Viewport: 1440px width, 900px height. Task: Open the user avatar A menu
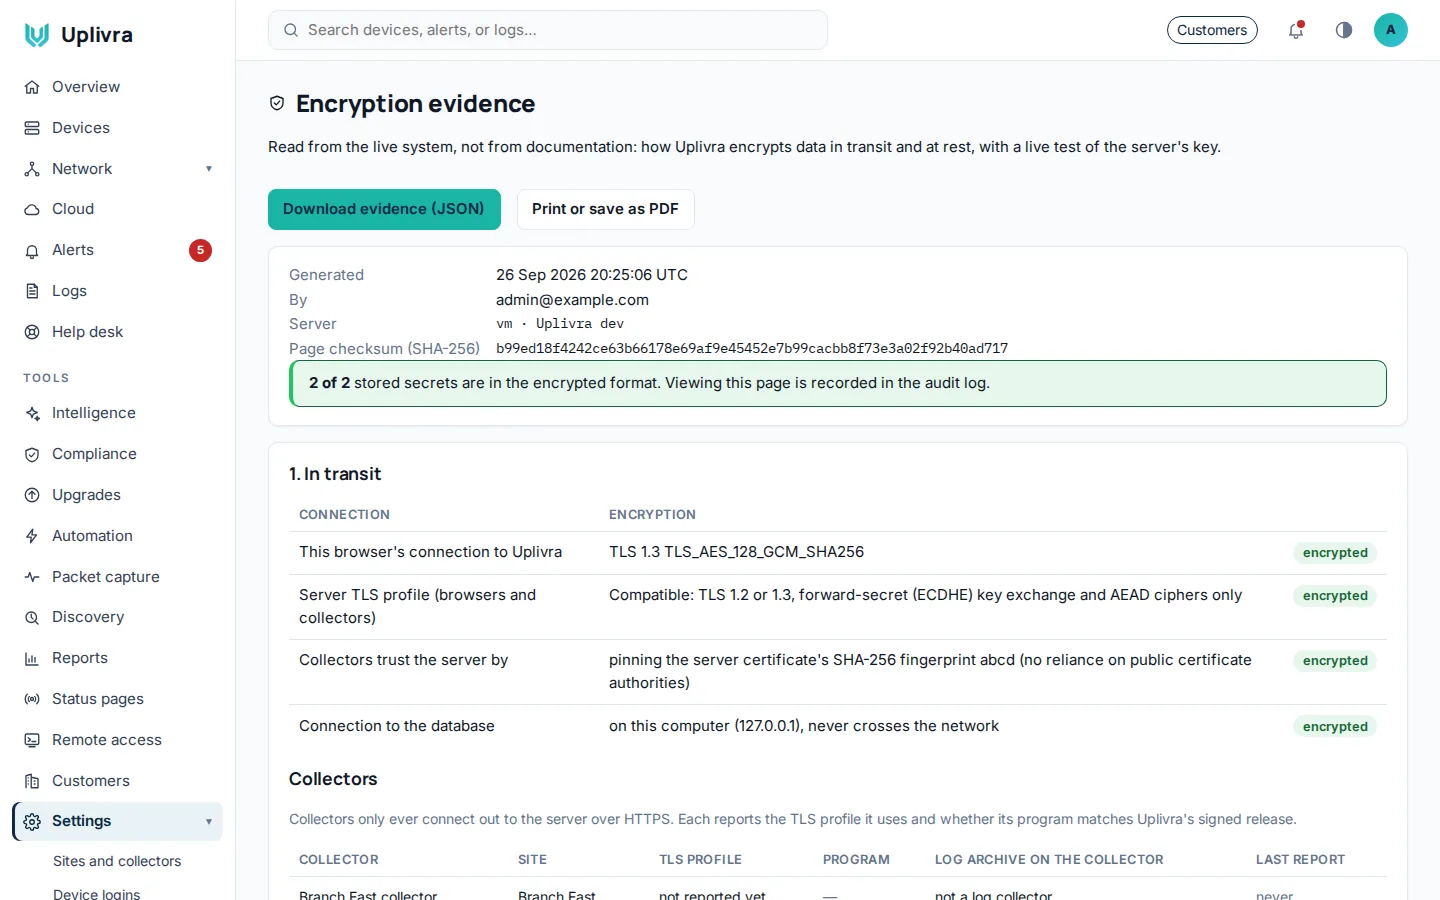click(x=1390, y=30)
